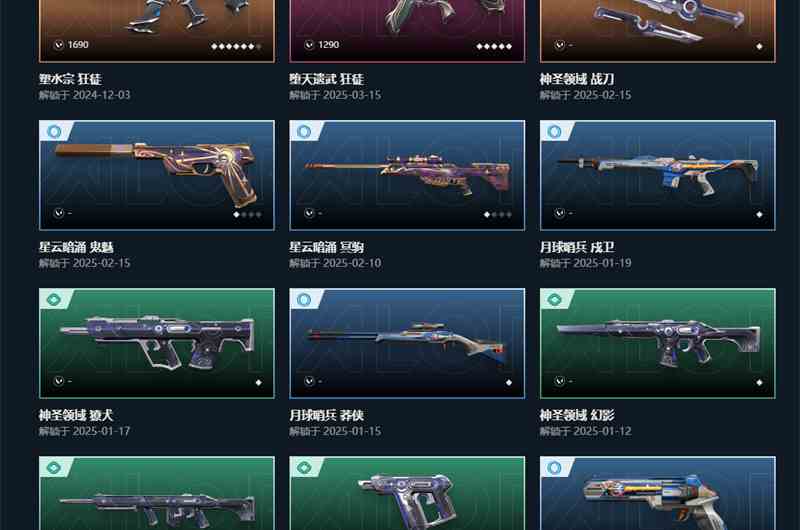Click the level diamonds on 星云暗涌 鬼魅 card
The width and height of the screenshot is (800, 530).
point(247,215)
